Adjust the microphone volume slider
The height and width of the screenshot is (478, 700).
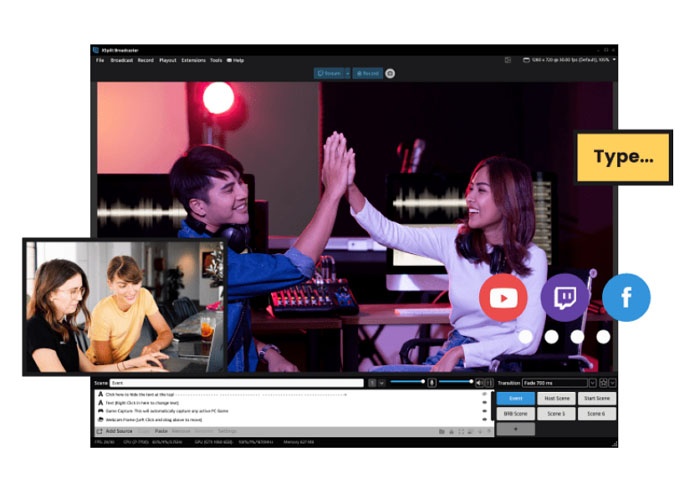[x=407, y=382]
